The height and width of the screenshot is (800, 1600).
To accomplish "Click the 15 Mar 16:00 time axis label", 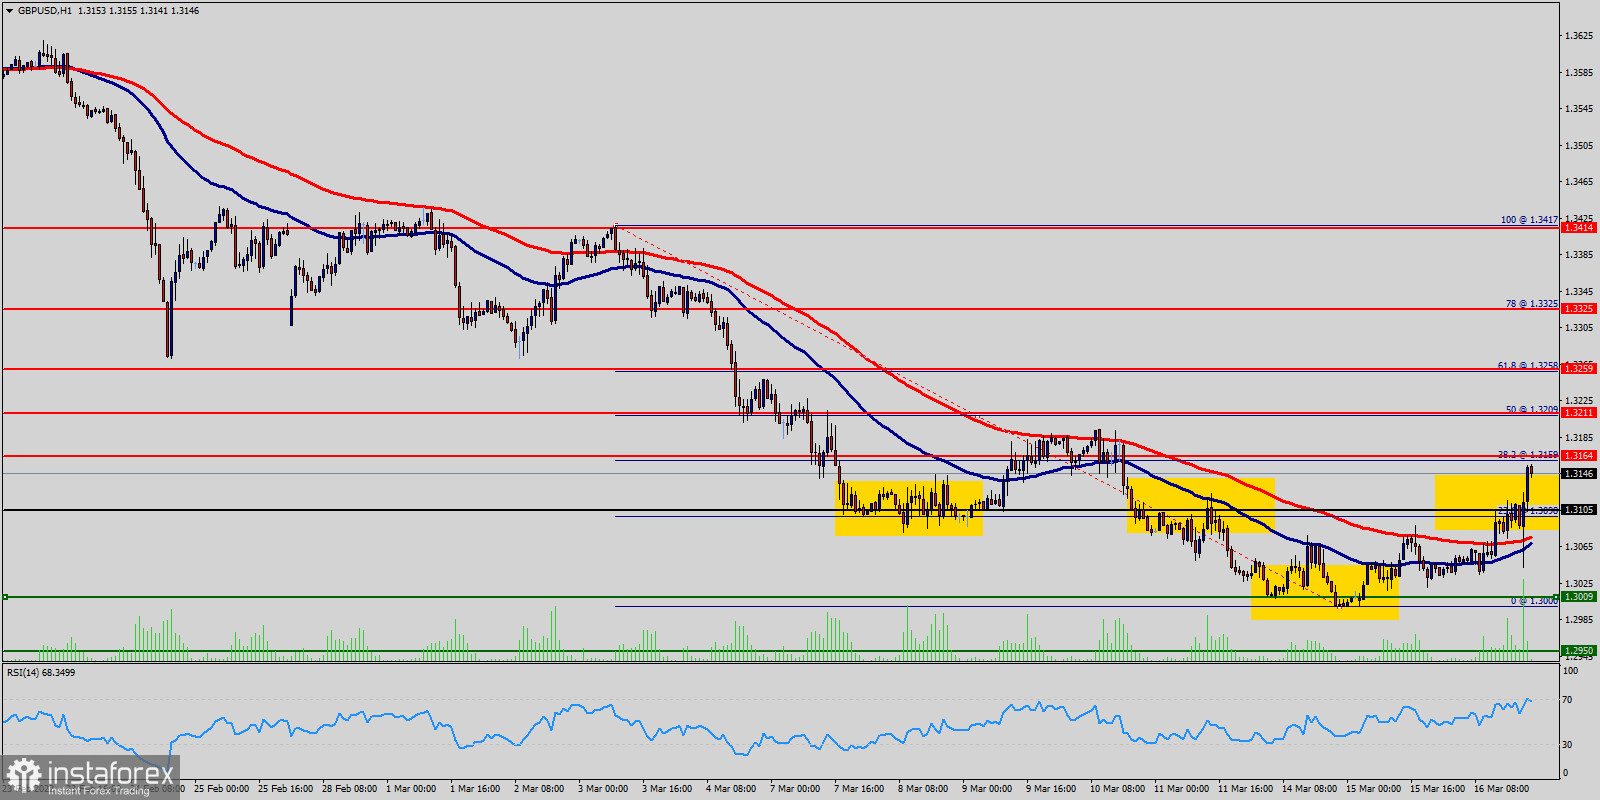I will [x=1437, y=789].
